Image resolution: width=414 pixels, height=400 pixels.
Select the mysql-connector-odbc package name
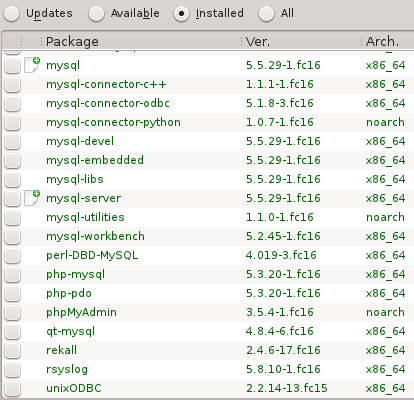[108, 103]
